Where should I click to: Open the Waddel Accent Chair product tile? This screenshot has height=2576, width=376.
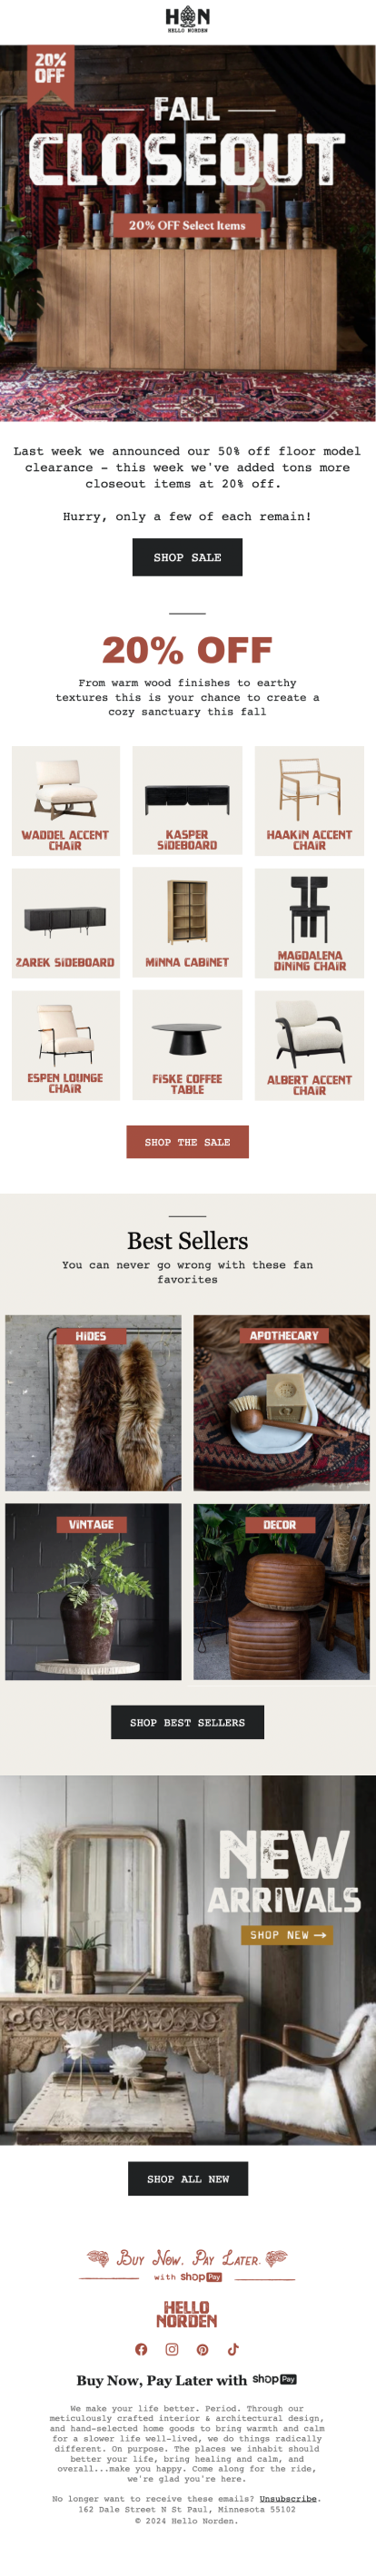point(66,801)
